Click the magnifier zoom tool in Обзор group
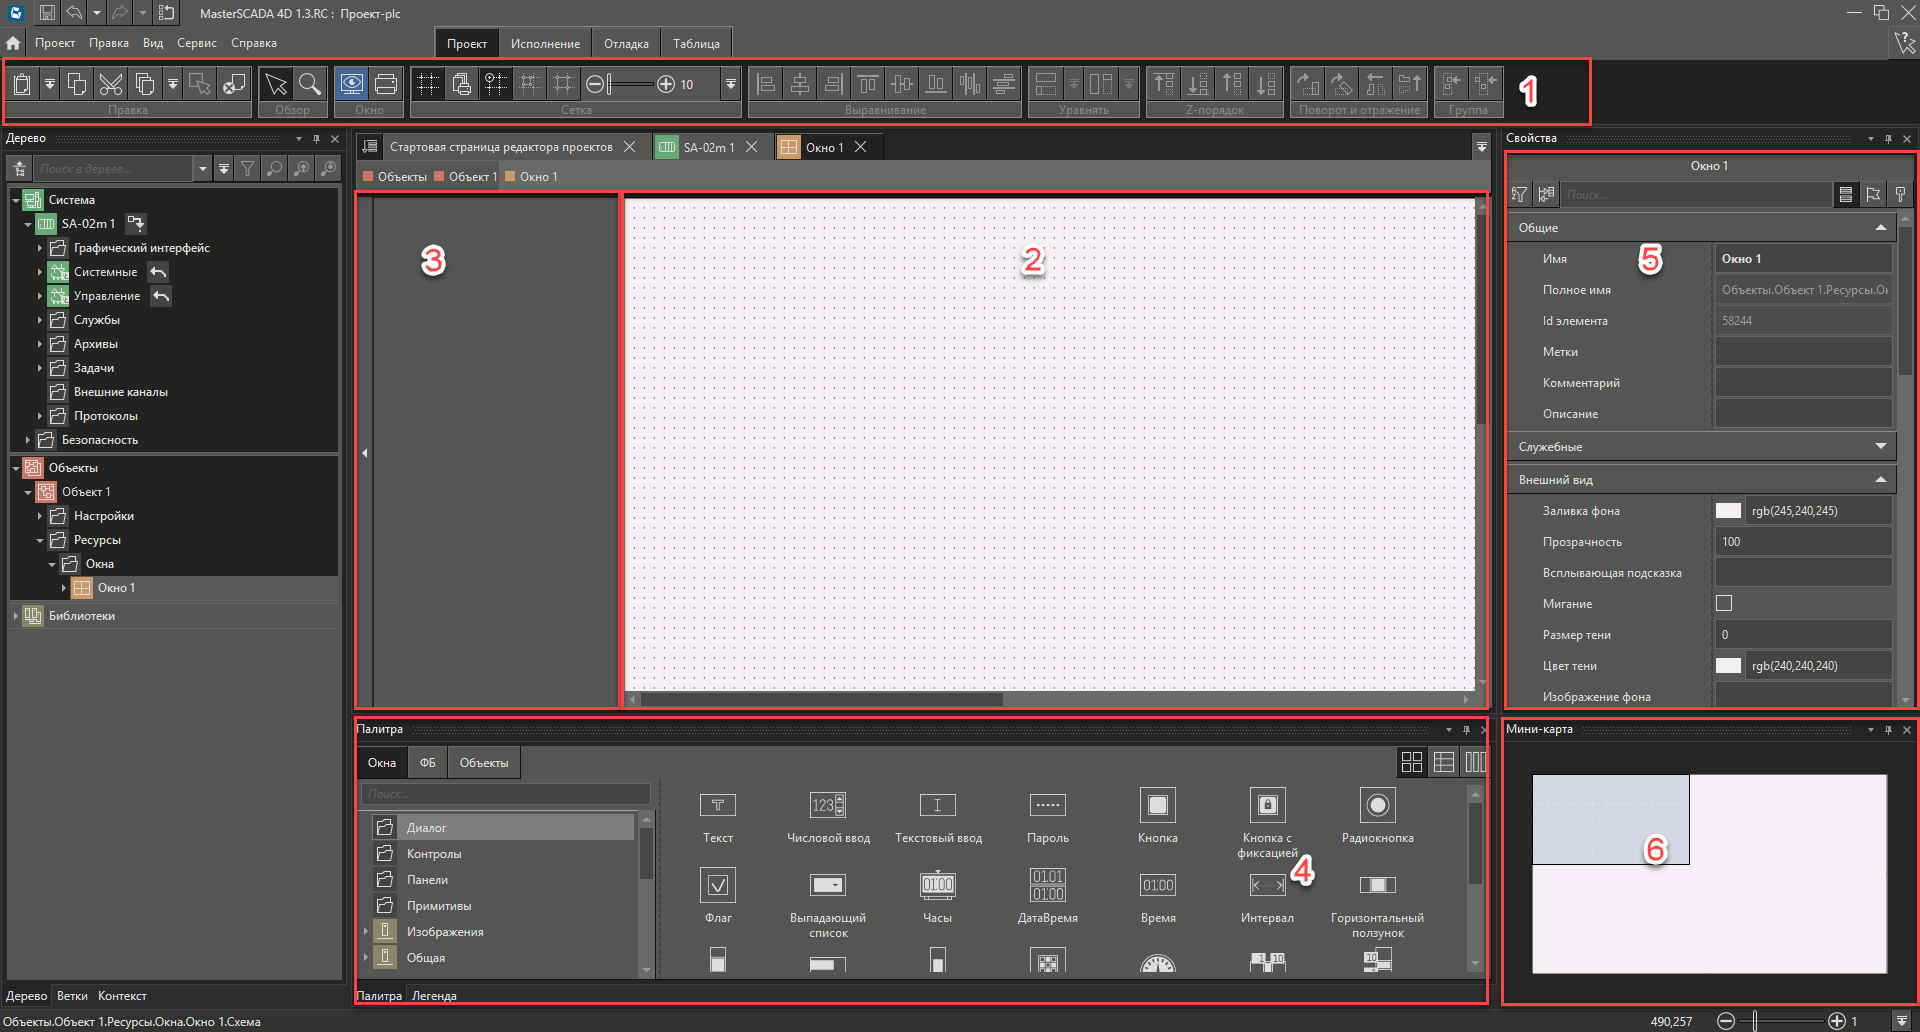This screenshot has height=1032, width=1920. [x=310, y=84]
